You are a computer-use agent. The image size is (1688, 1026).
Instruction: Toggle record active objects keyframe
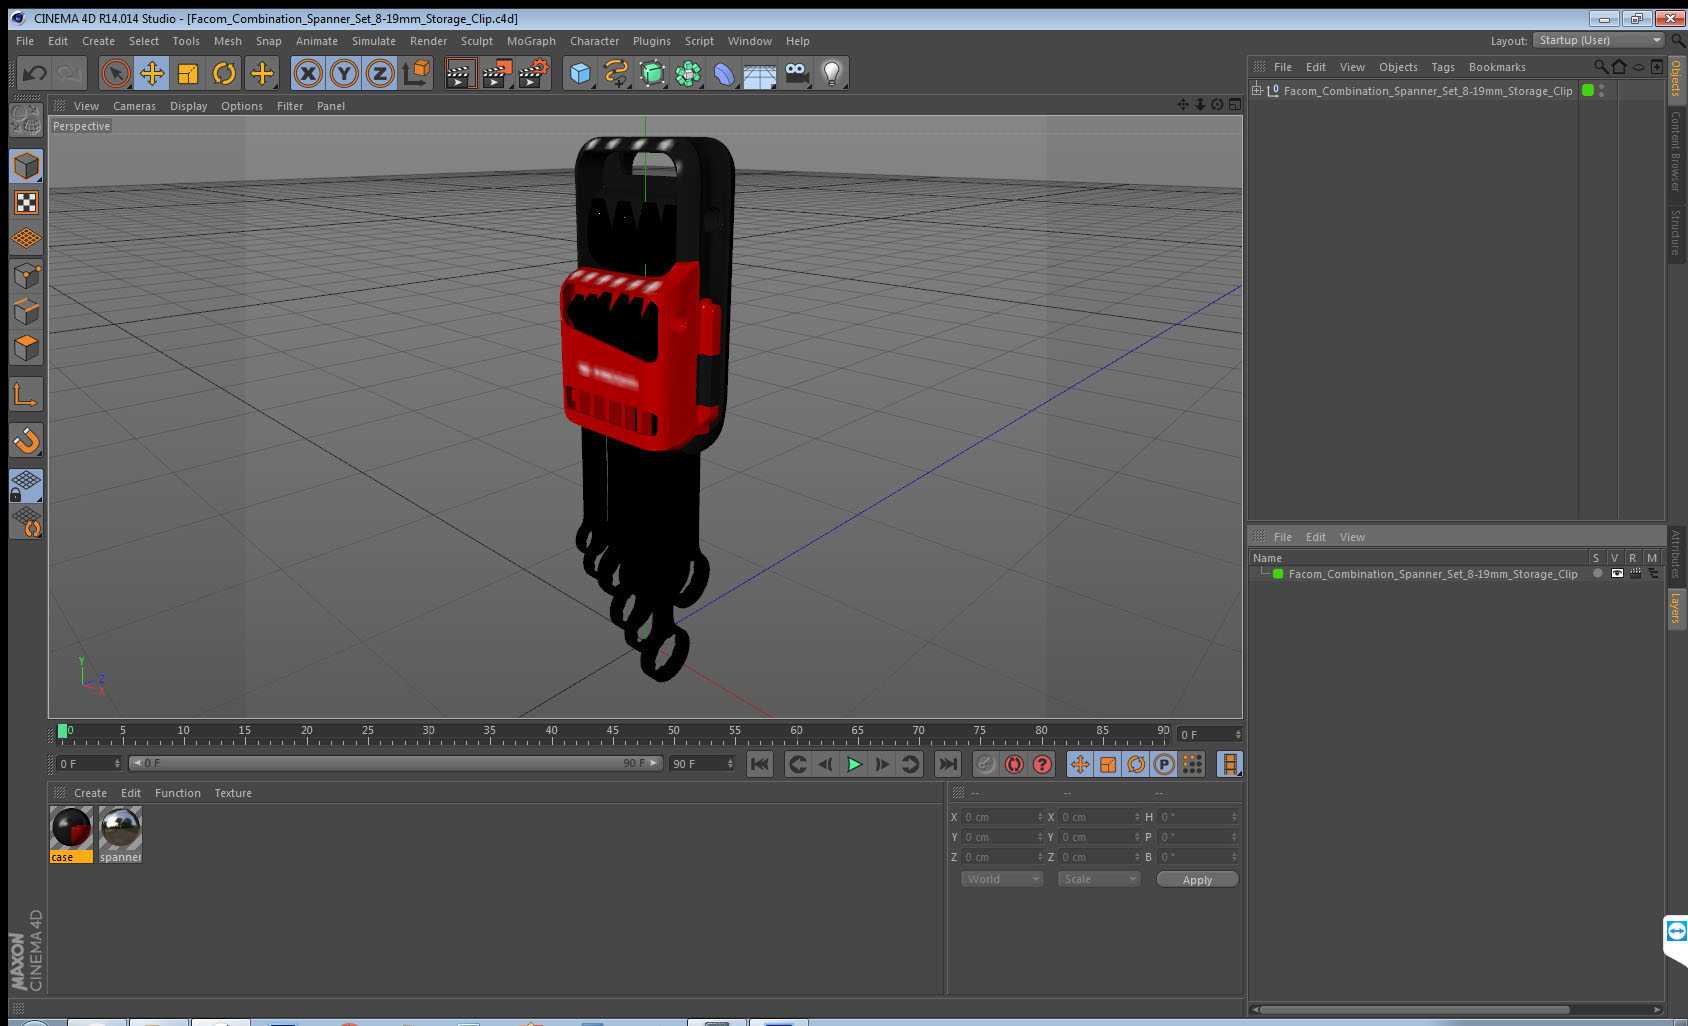[x=986, y=765]
